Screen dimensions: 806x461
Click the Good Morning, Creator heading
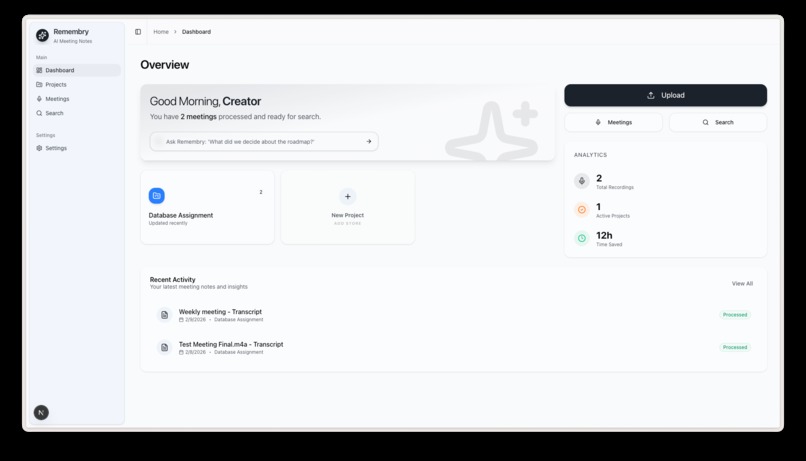(205, 101)
